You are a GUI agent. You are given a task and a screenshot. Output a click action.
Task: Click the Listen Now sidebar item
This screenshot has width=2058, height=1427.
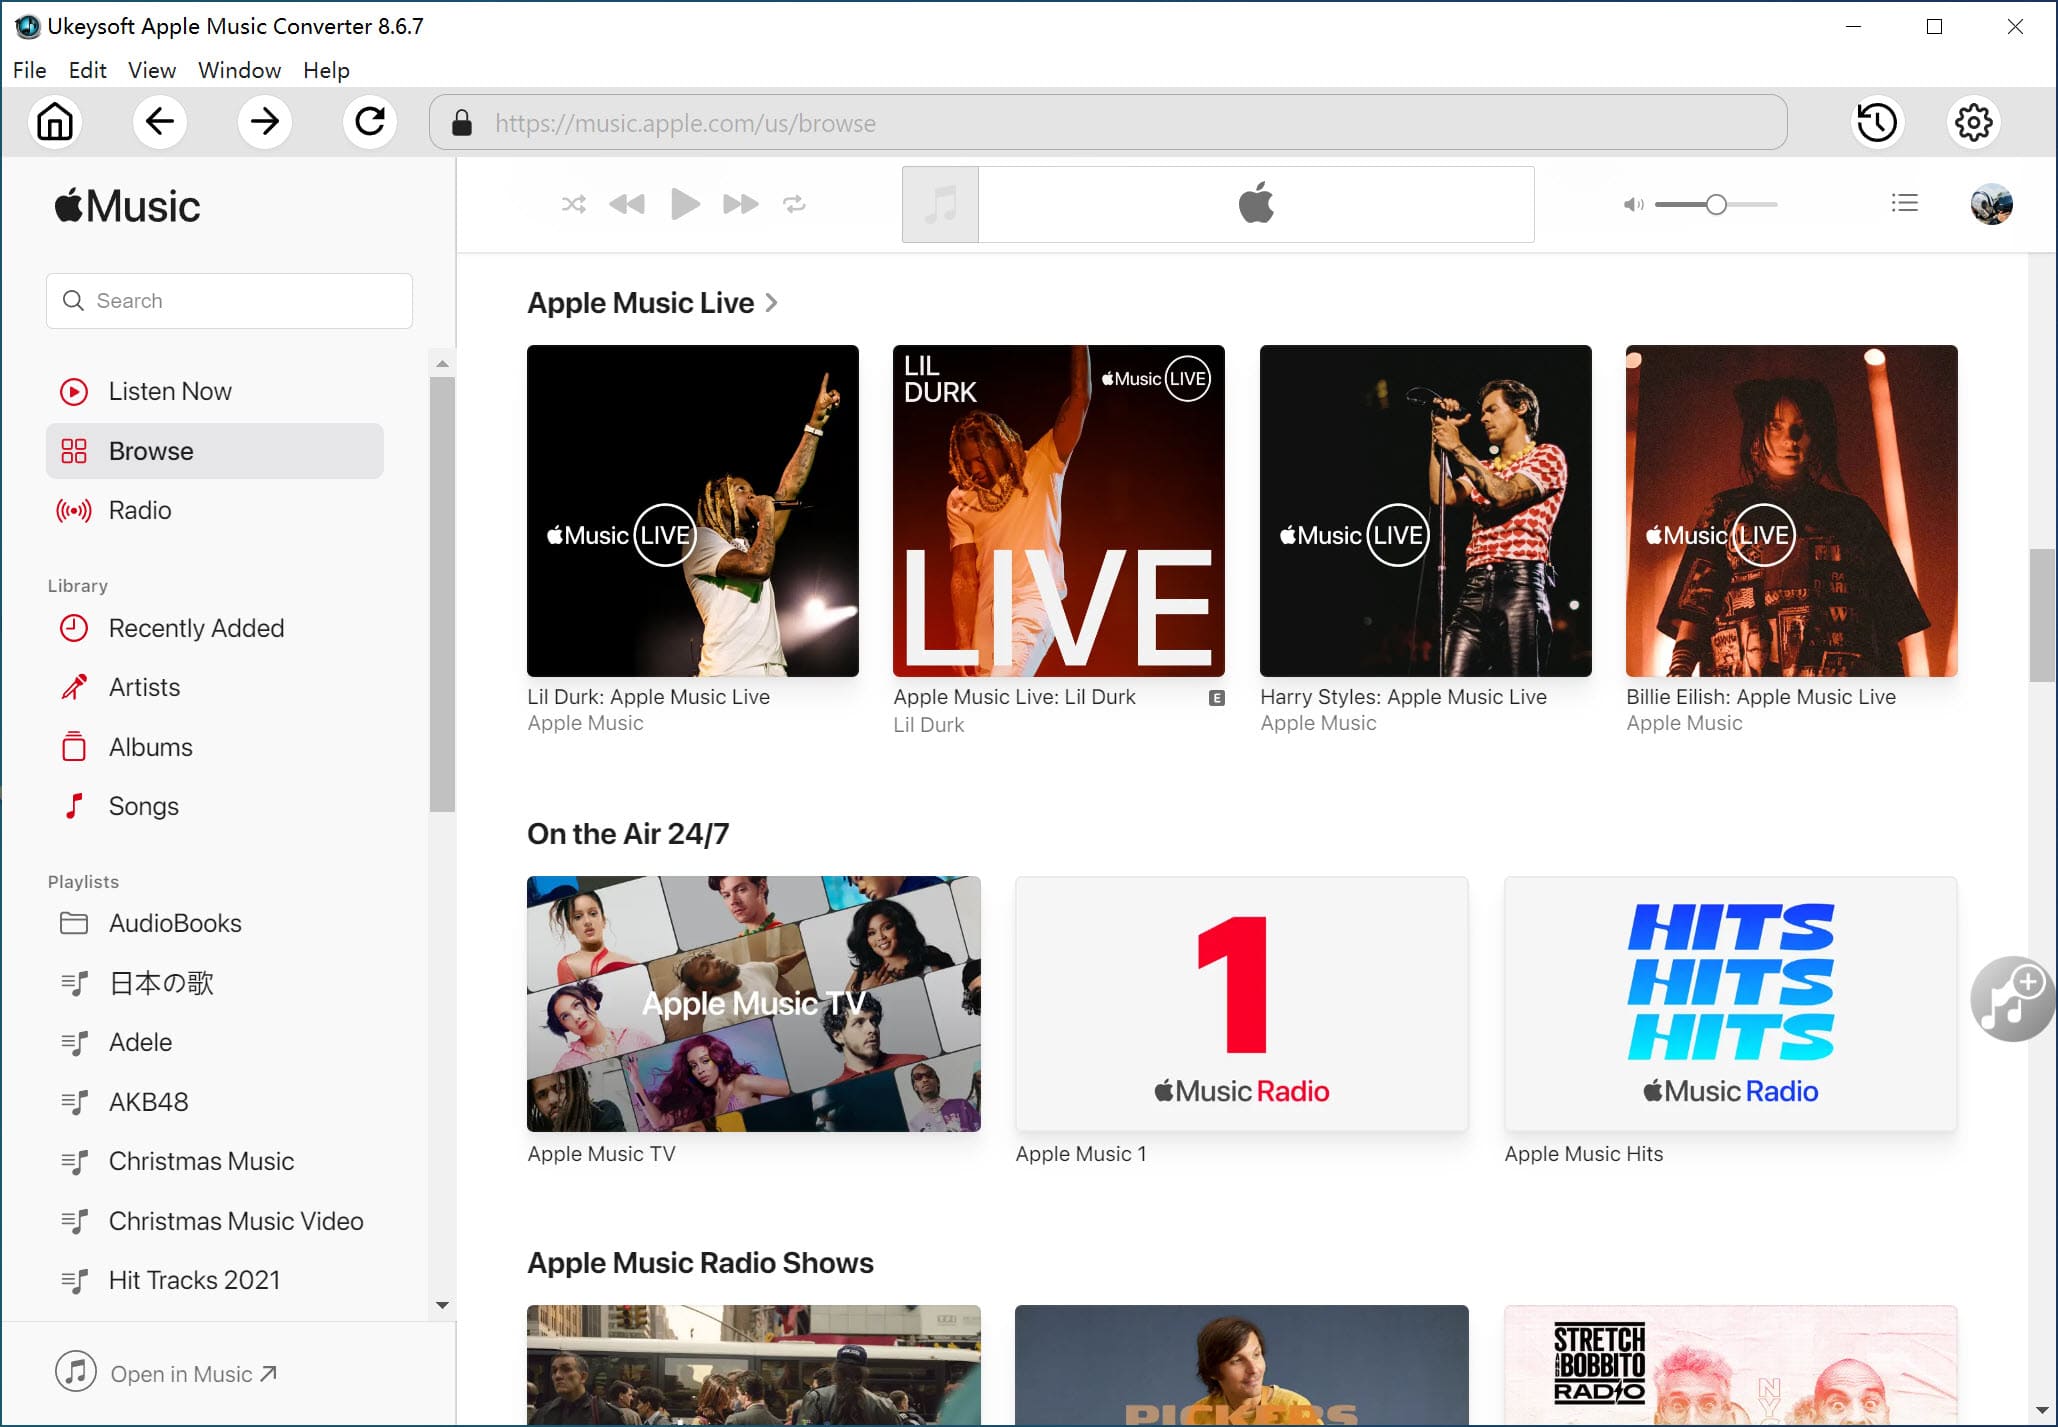click(x=170, y=391)
